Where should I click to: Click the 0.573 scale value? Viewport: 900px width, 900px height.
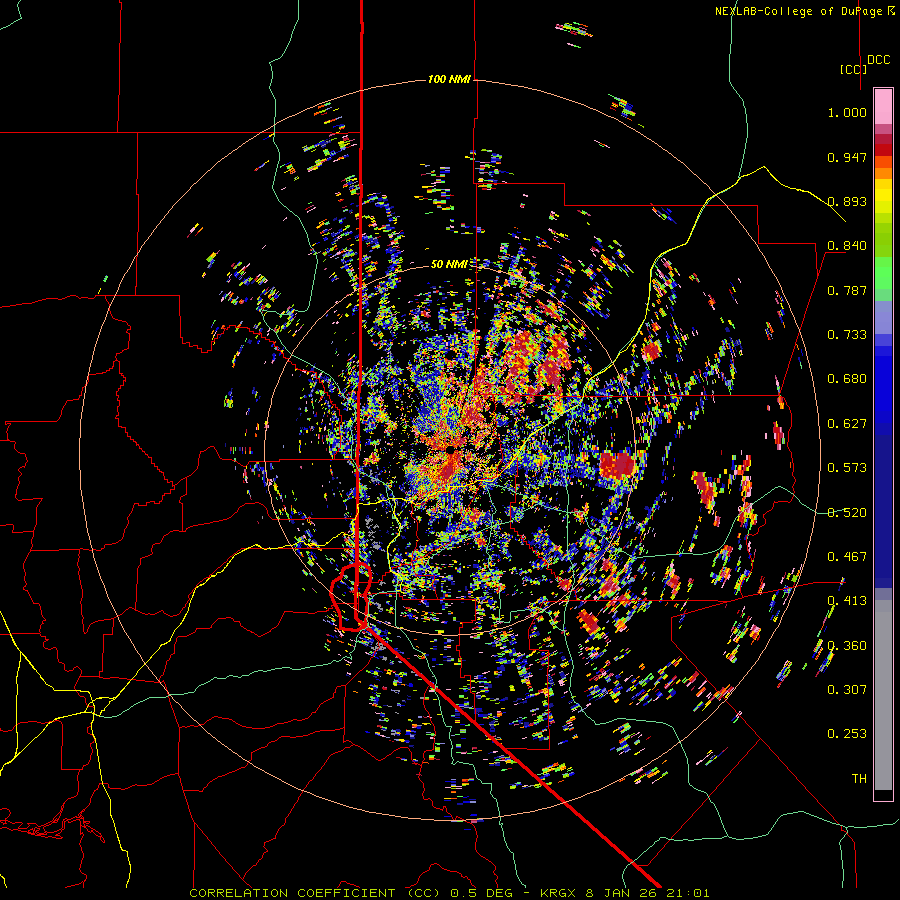(847, 468)
